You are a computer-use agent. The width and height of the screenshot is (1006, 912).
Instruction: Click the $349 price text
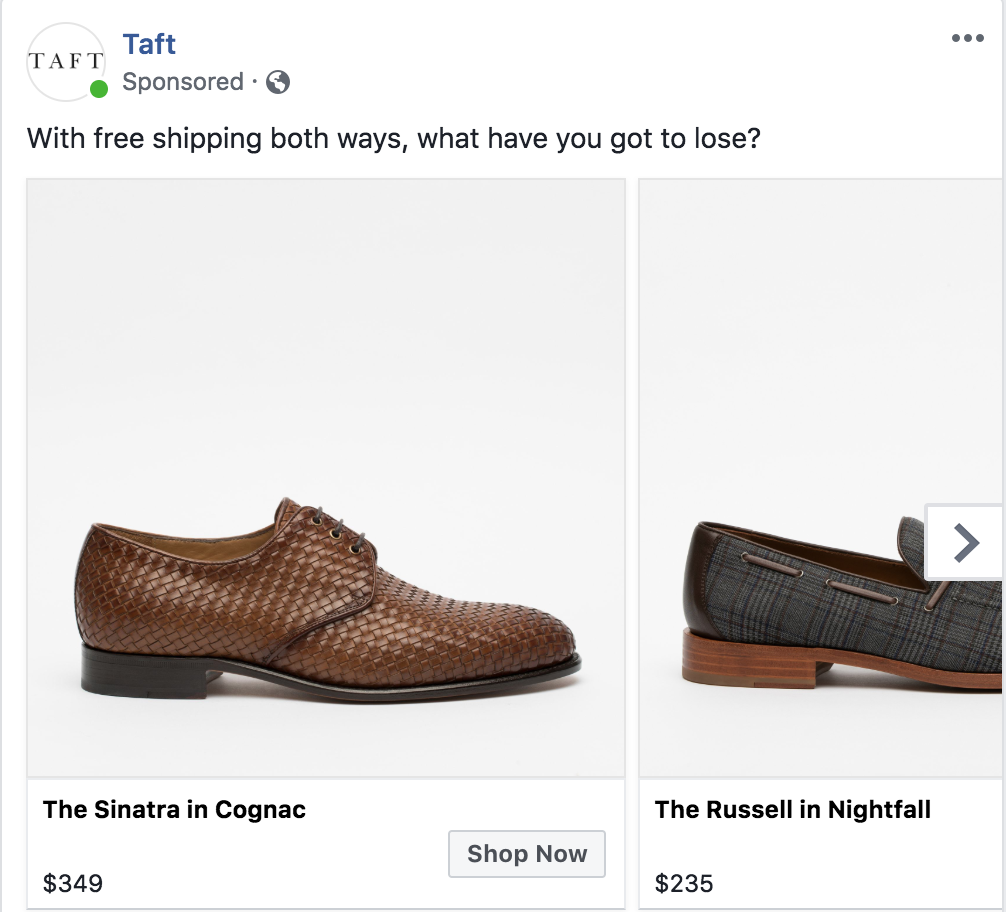72,883
